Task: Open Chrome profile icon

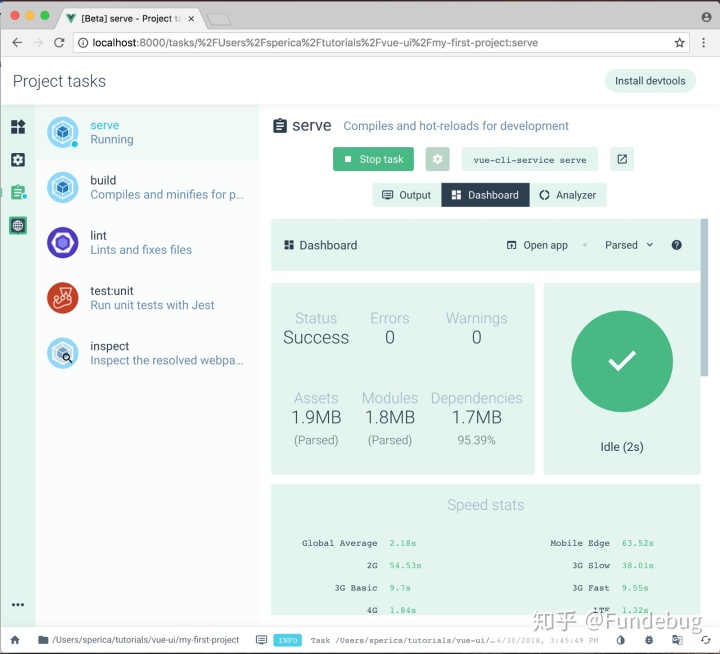Action: point(706,17)
